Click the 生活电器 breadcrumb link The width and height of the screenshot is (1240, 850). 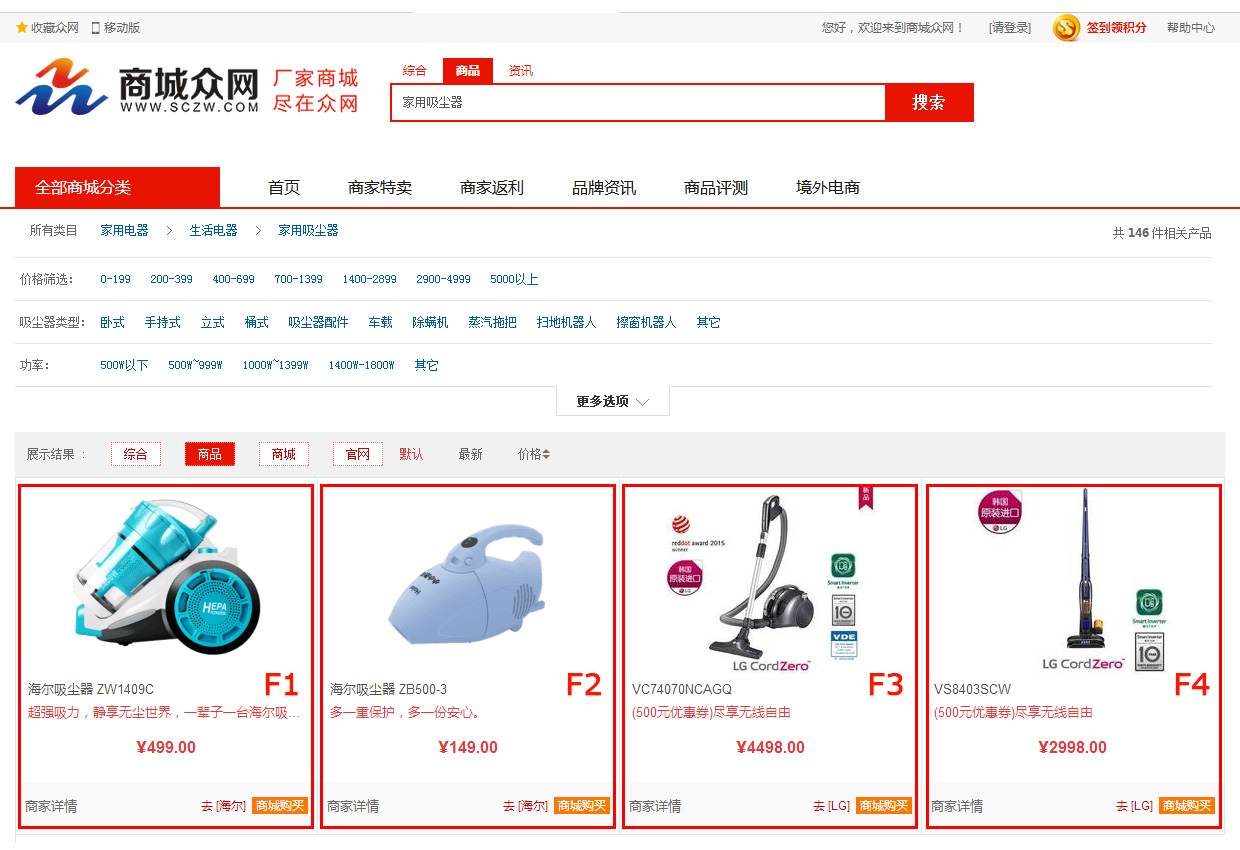tap(214, 230)
